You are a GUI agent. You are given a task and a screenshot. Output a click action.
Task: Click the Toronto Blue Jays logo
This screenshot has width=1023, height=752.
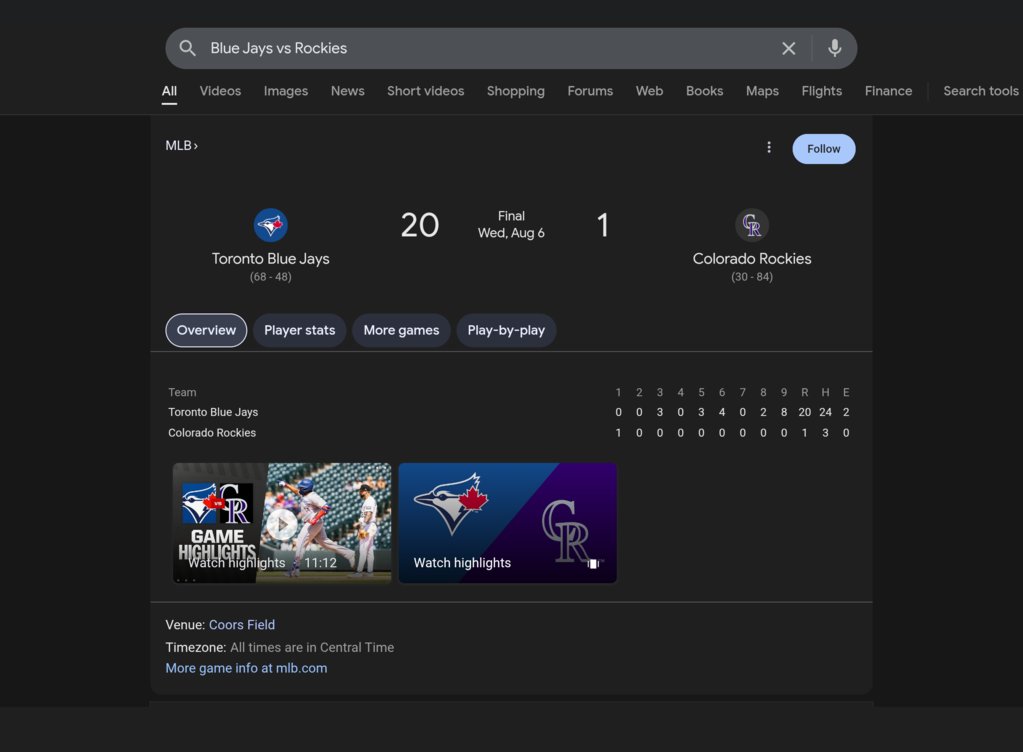click(270, 226)
